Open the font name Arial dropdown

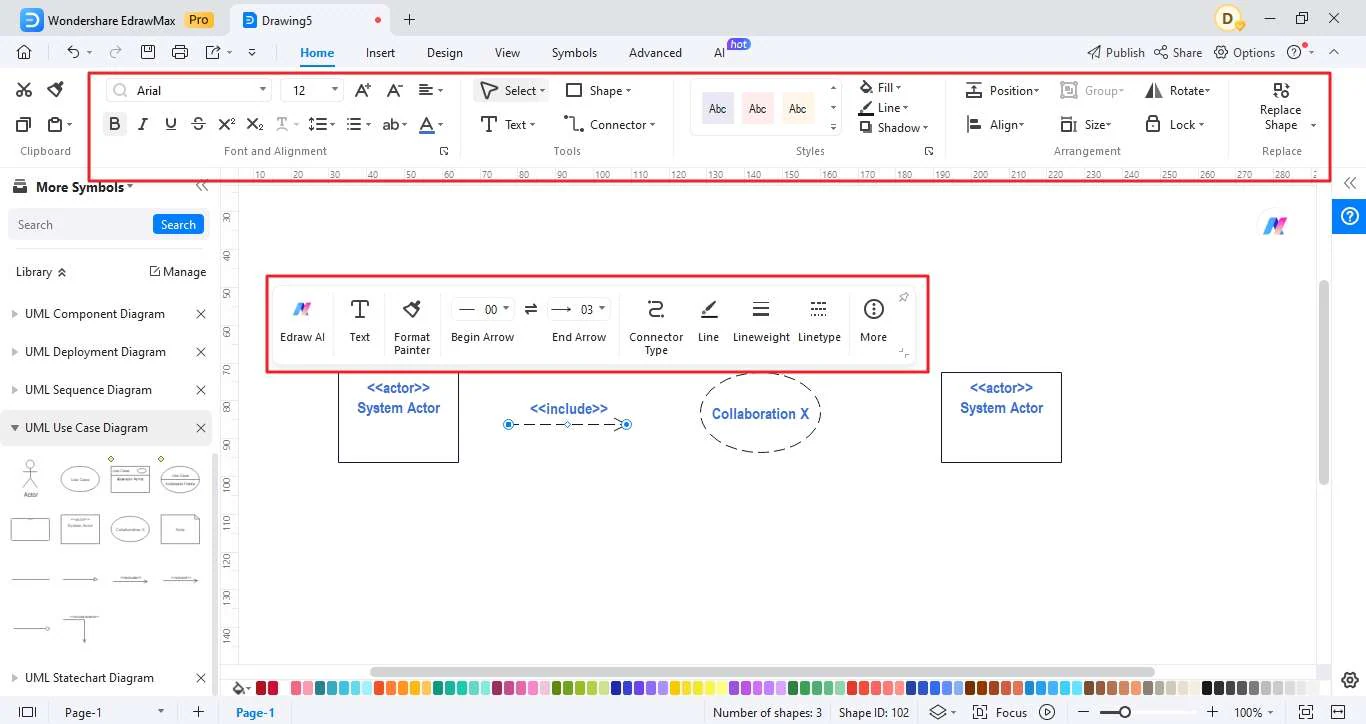(264, 90)
